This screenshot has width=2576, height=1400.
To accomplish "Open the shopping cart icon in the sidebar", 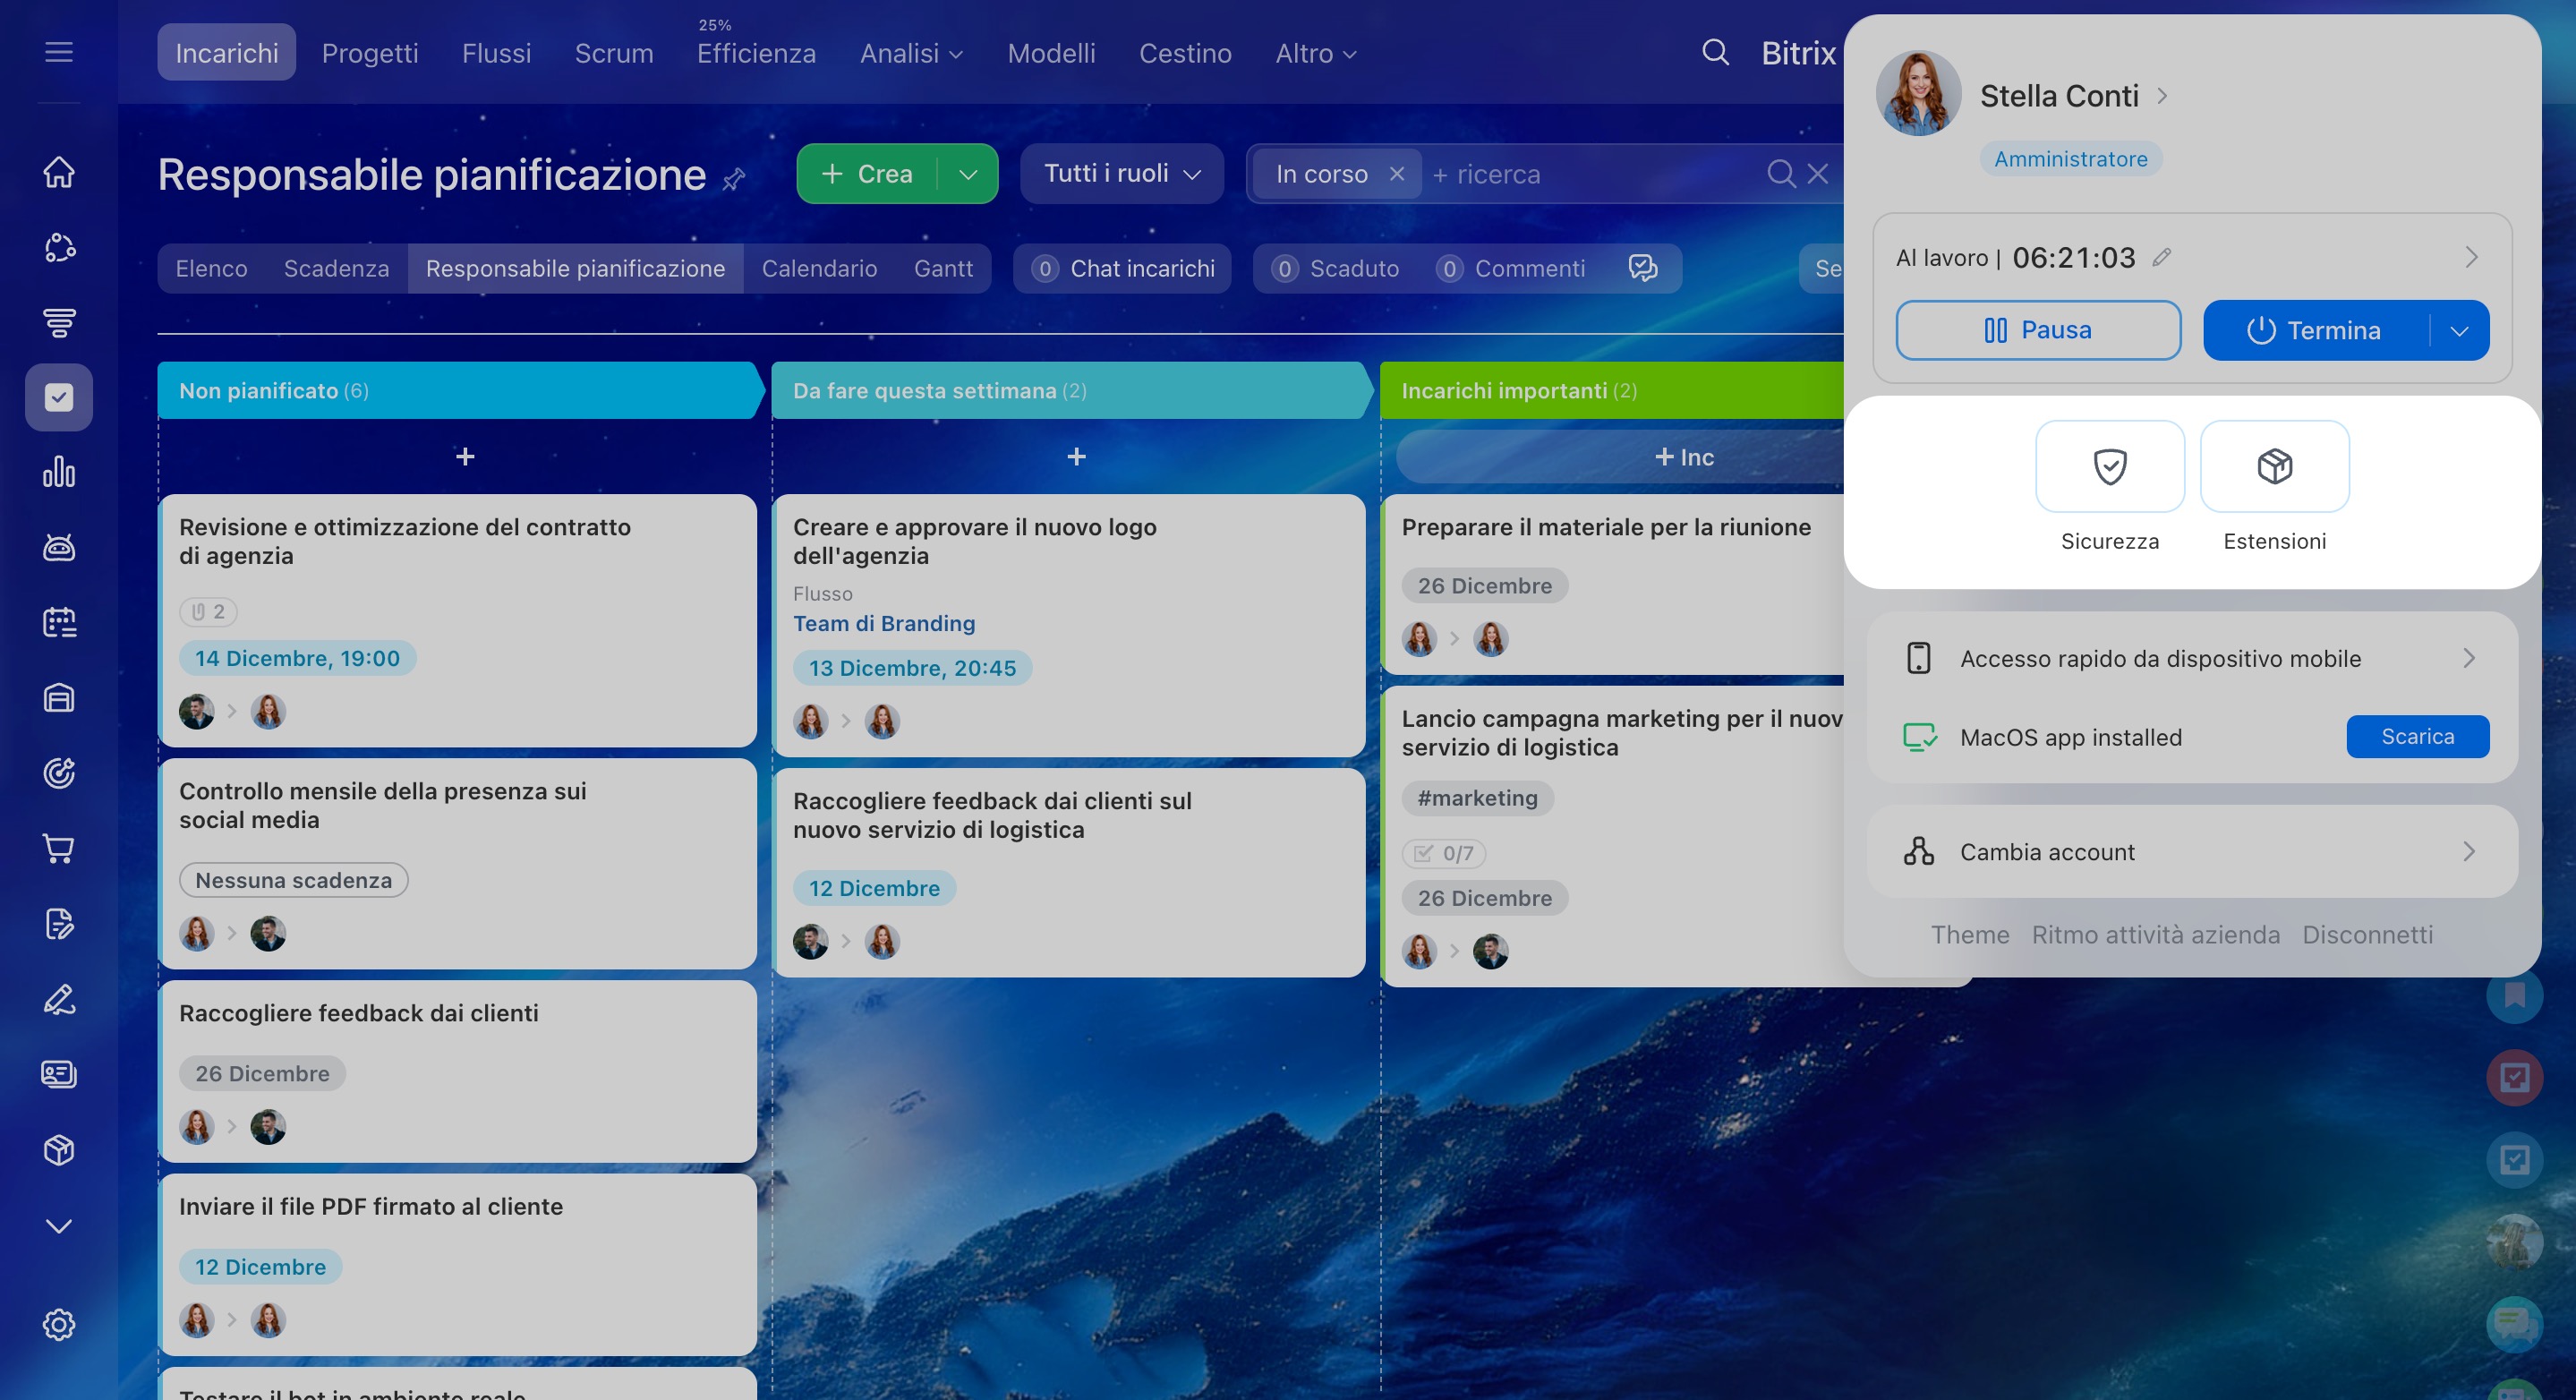I will pos(59,849).
